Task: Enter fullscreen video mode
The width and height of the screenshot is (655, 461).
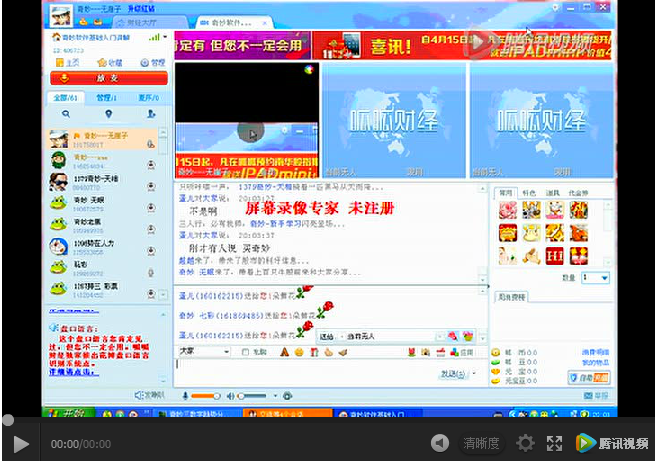Action: [555, 443]
